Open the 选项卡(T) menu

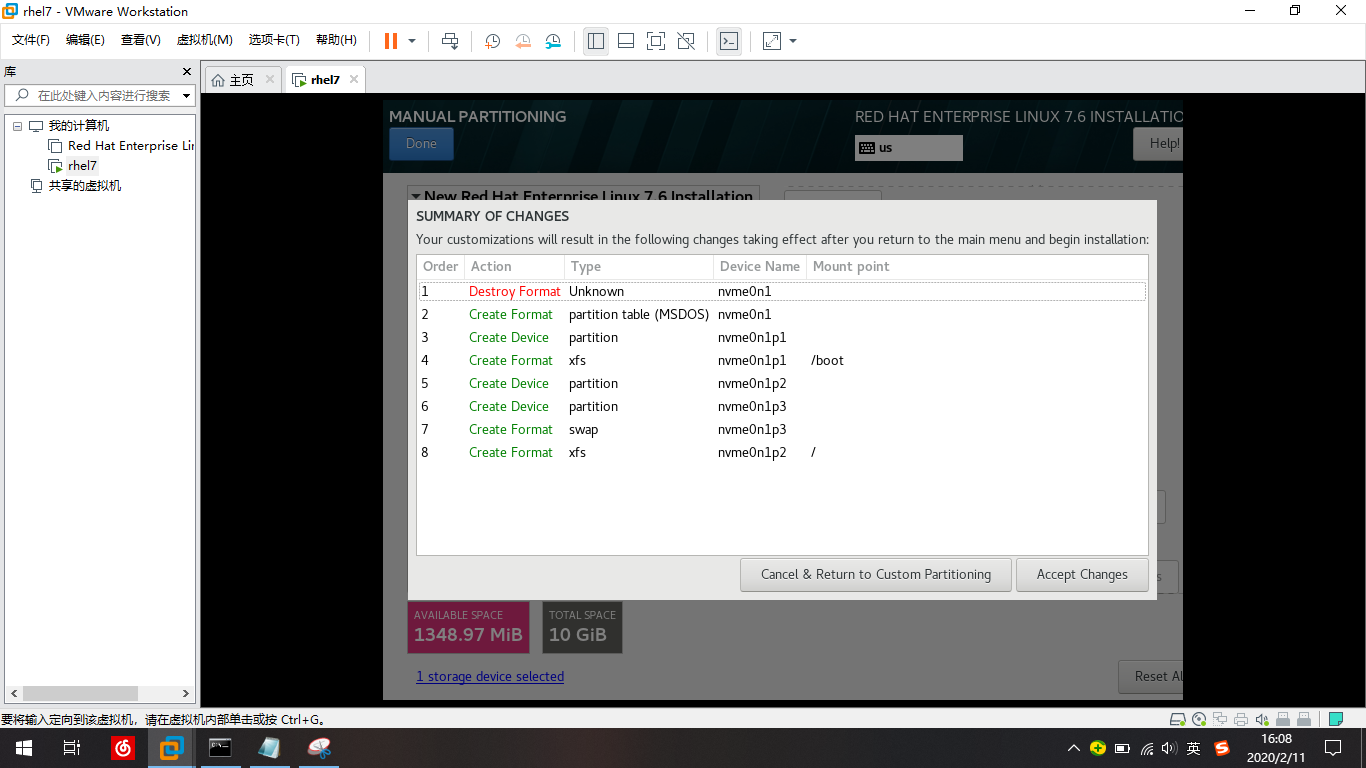274,40
